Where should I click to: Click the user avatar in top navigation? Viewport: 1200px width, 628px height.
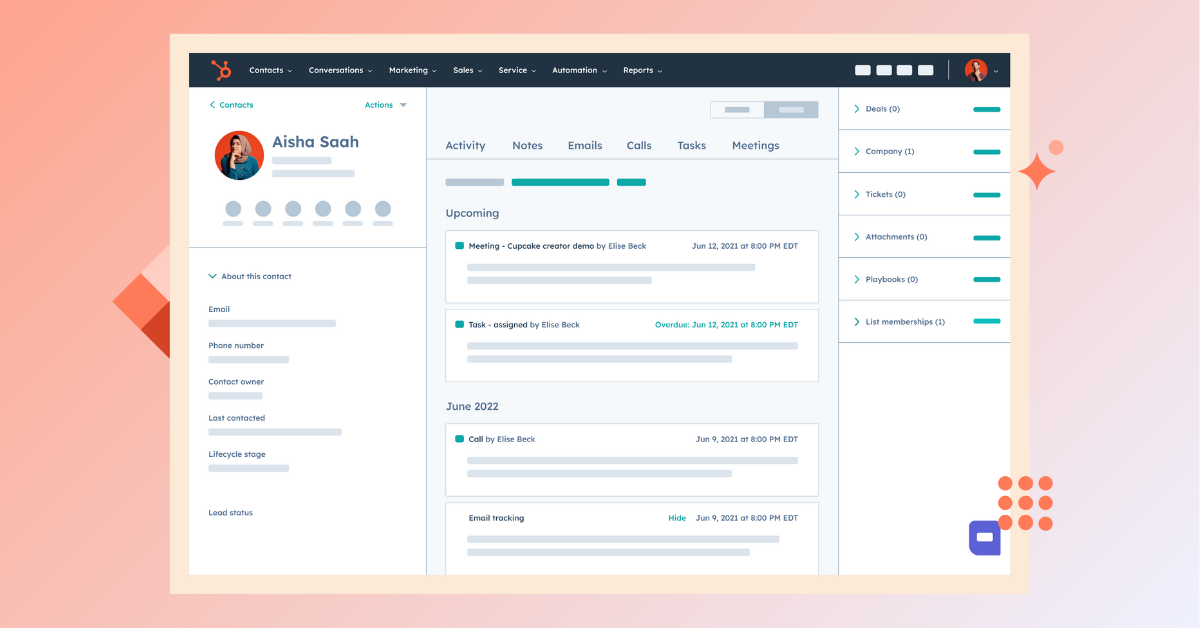975,70
